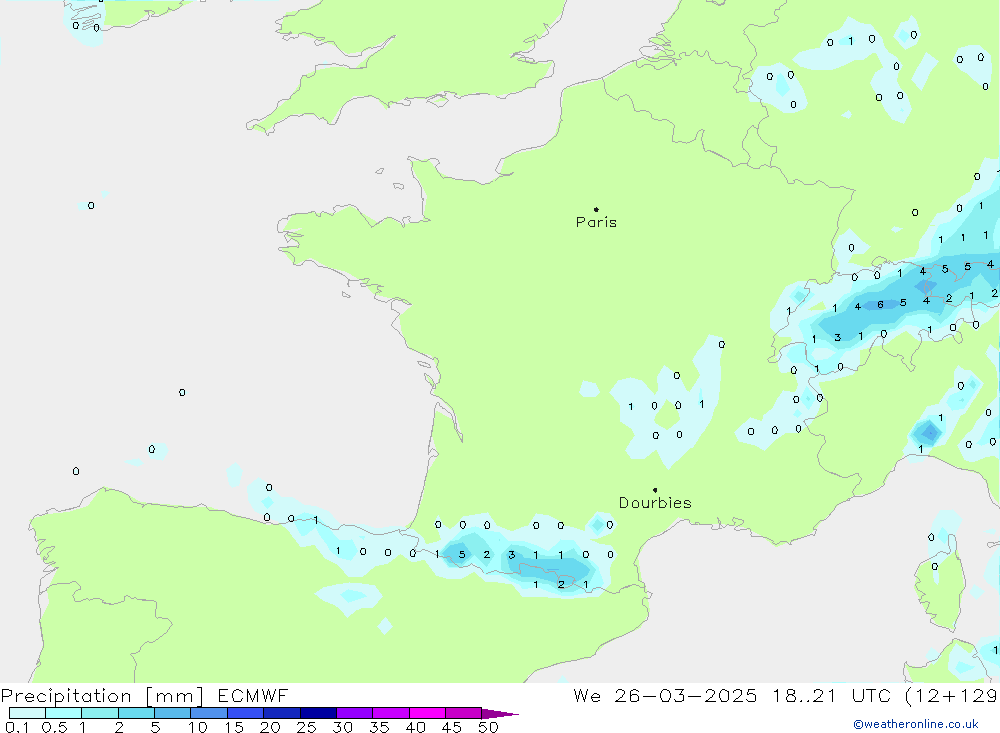Pick the 5–10 mm legend swatch
Viewport: 1000px width, 733px height.
click(x=173, y=713)
